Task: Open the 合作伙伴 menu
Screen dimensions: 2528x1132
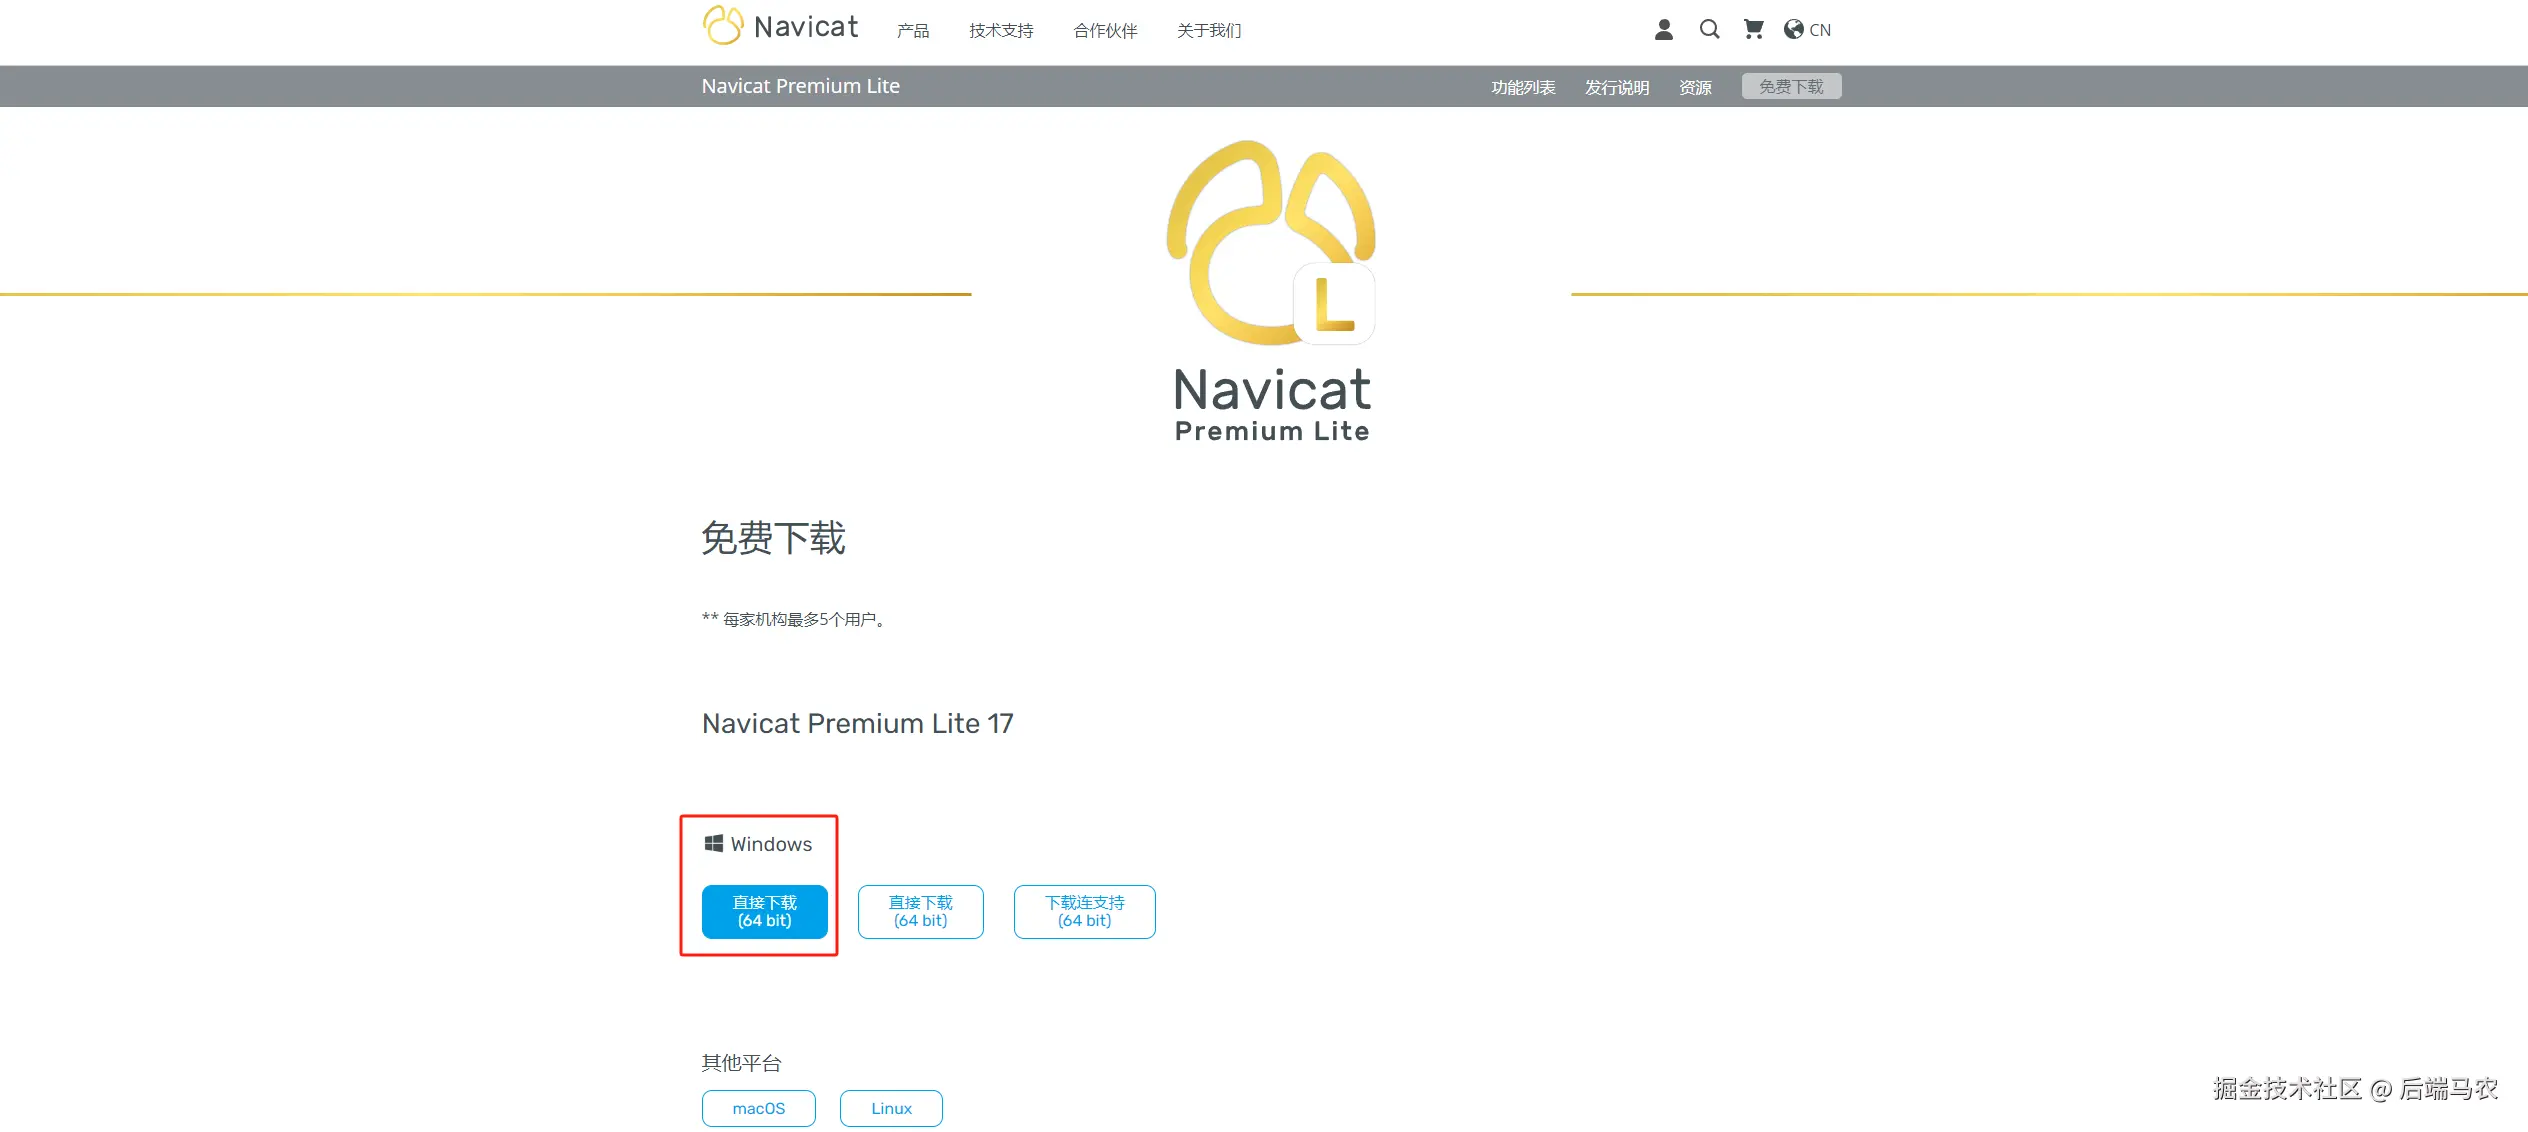Action: click(1105, 31)
